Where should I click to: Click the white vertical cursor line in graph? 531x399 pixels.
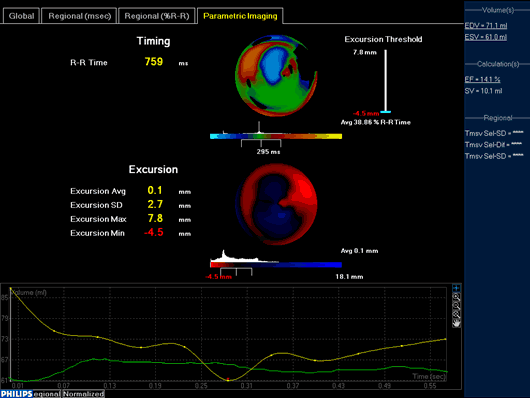point(10,334)
